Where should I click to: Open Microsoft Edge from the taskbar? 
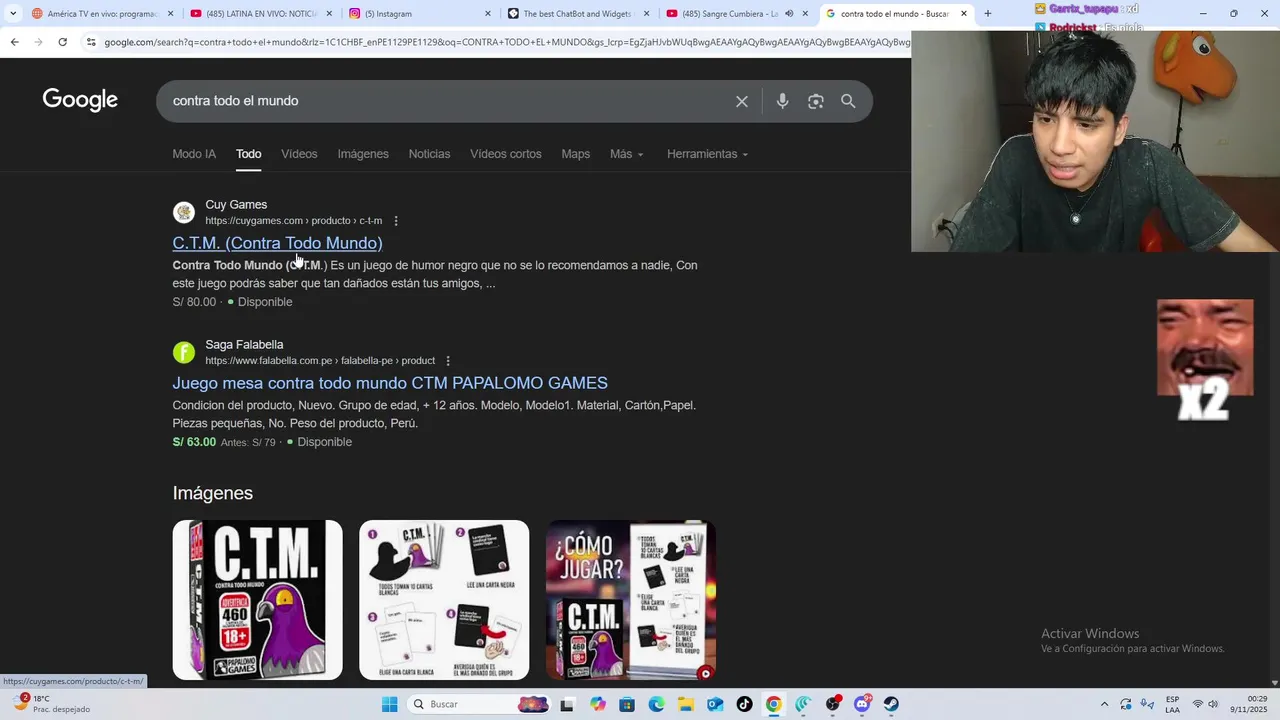click(656, 704)
